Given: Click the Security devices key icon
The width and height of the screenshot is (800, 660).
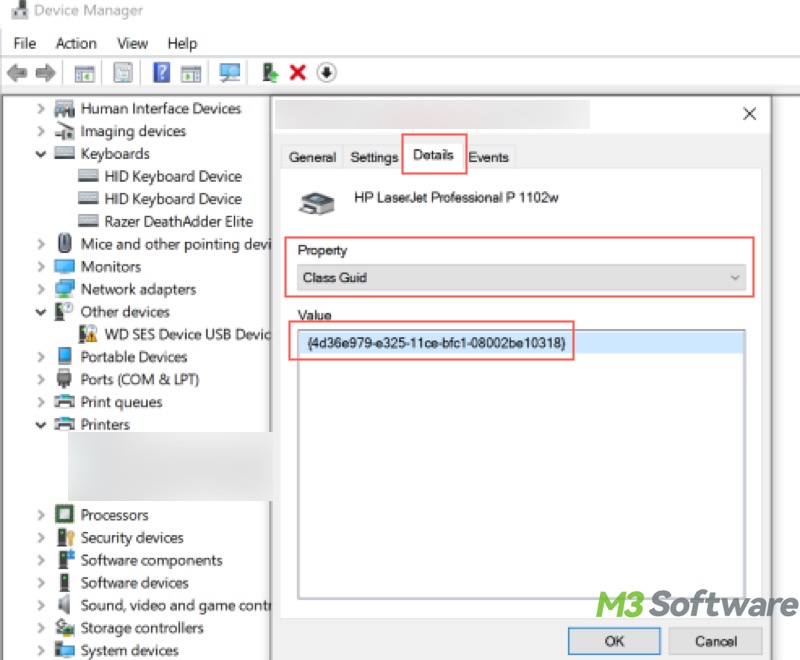Looking at the screenshot, I should pyautogui.click(x=66, y=538).
